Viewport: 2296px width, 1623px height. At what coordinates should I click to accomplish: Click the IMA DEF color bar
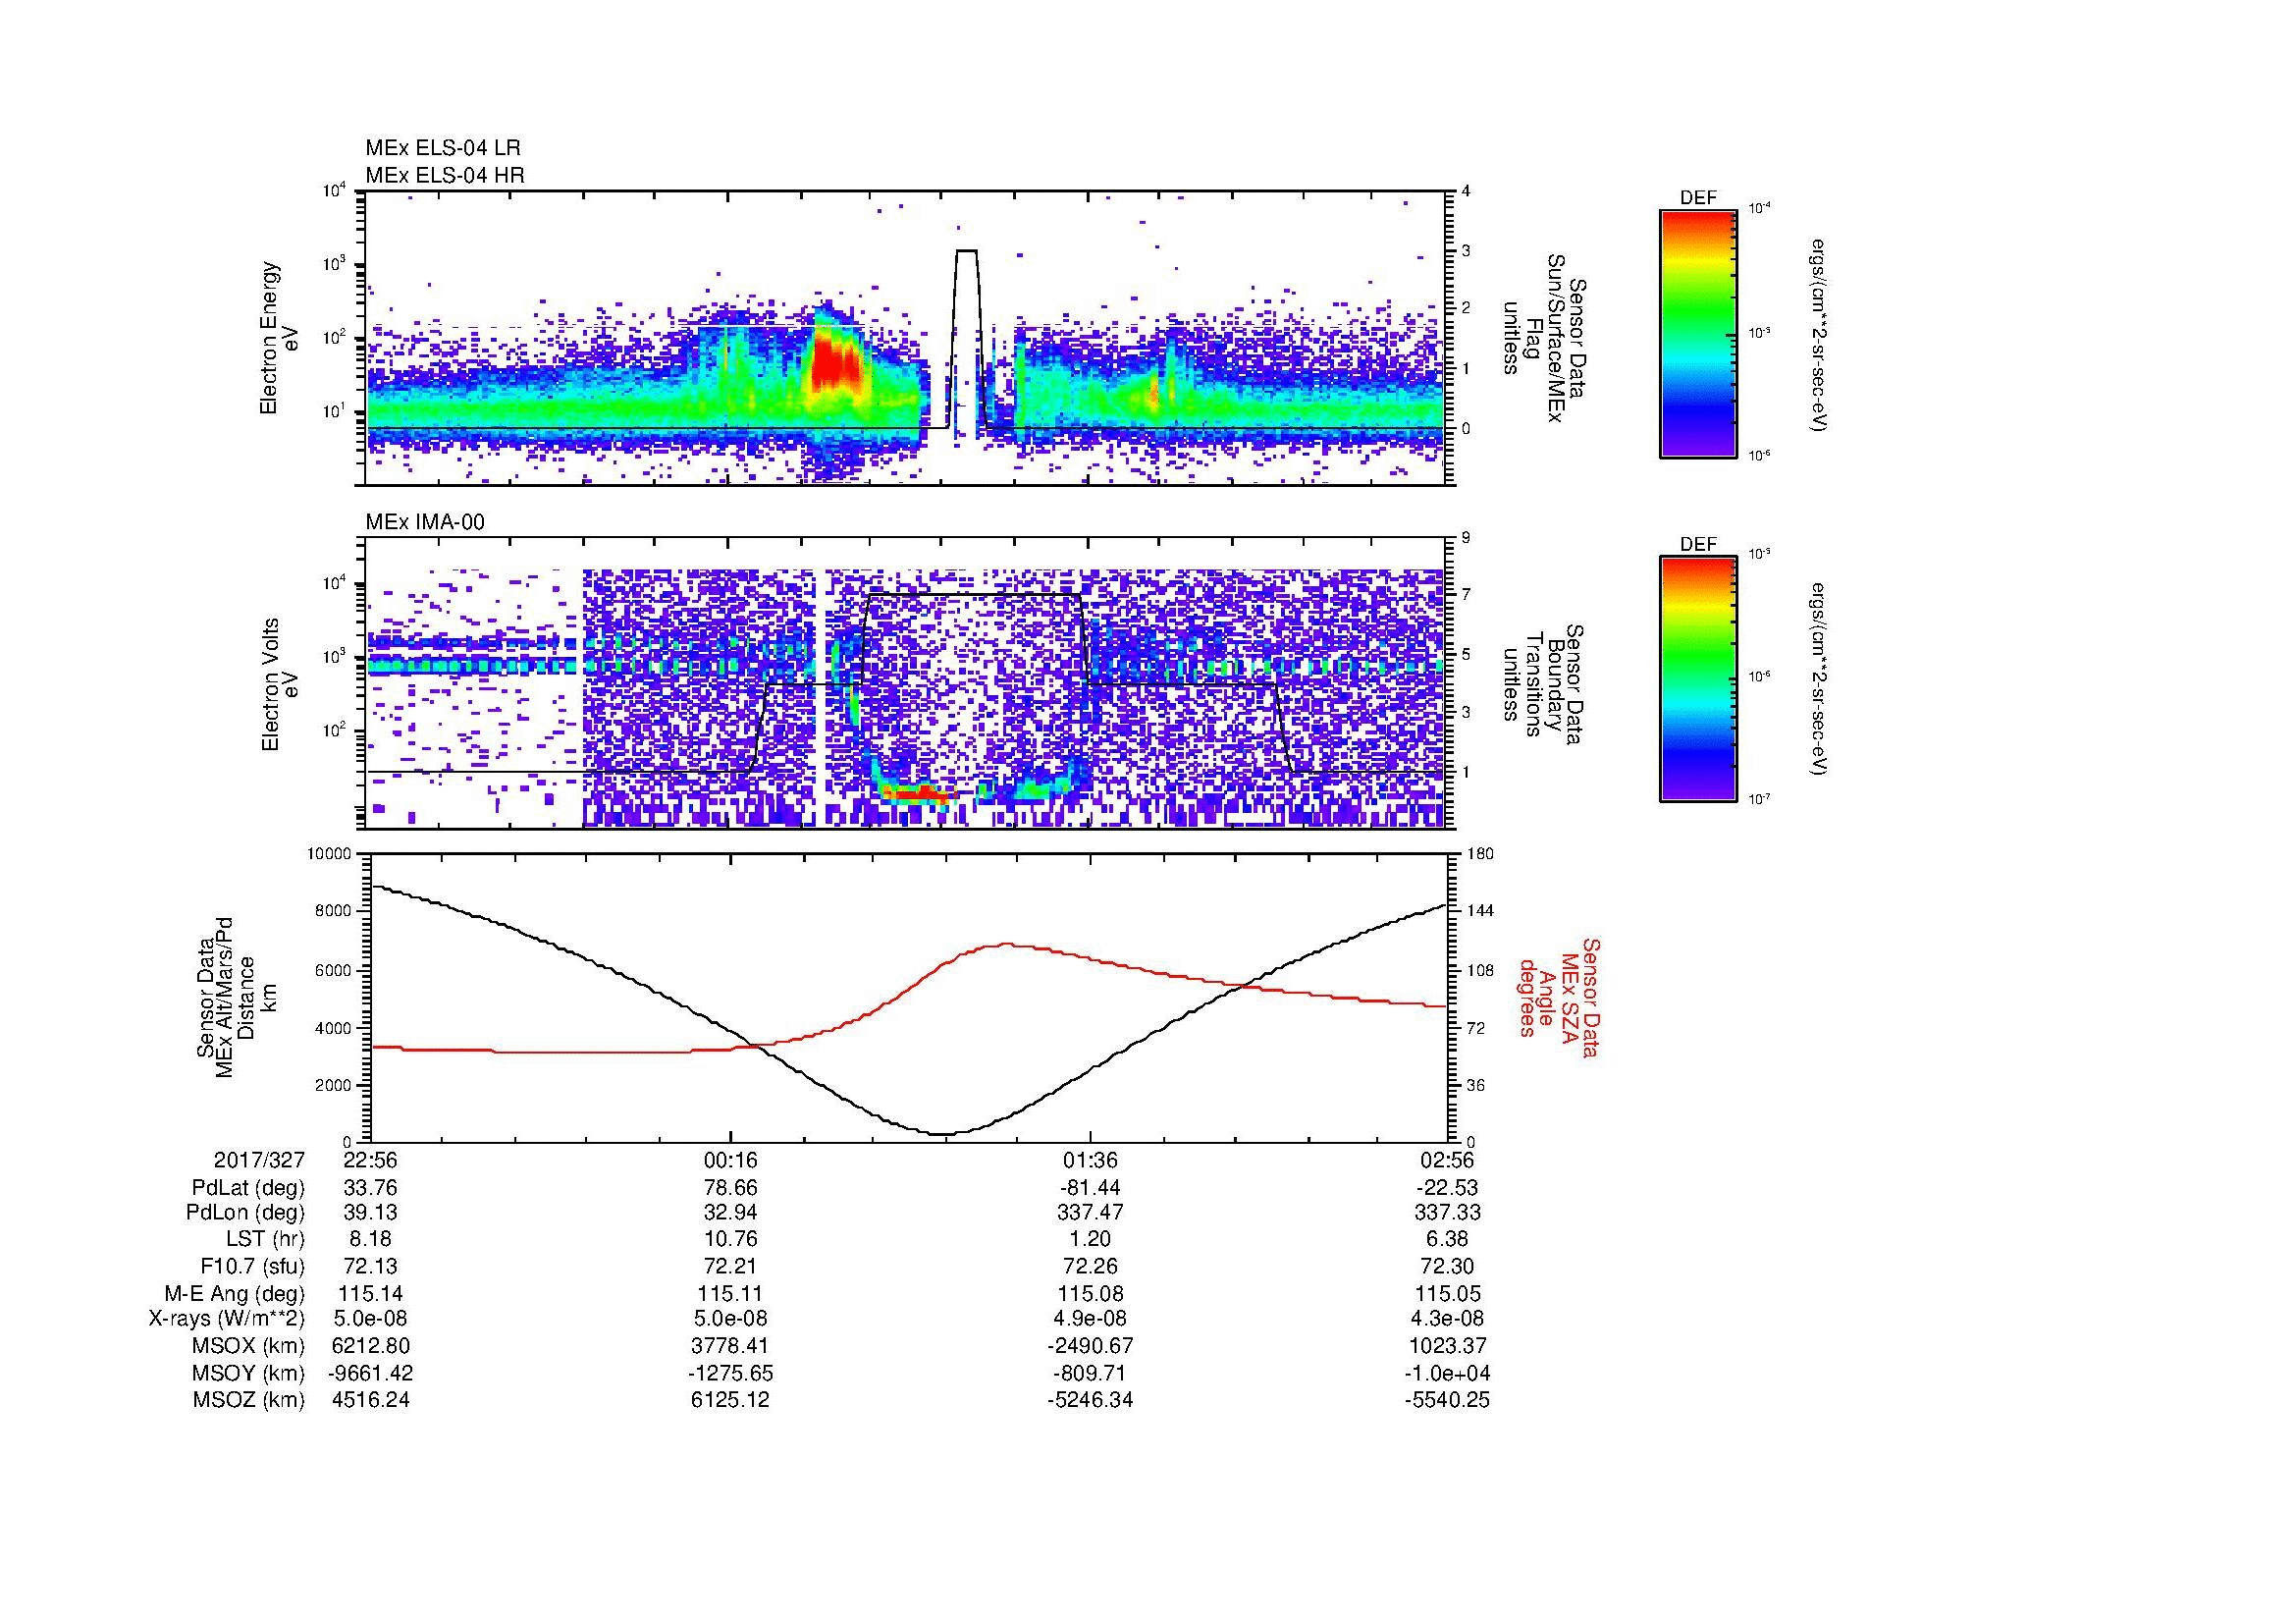1697,679
